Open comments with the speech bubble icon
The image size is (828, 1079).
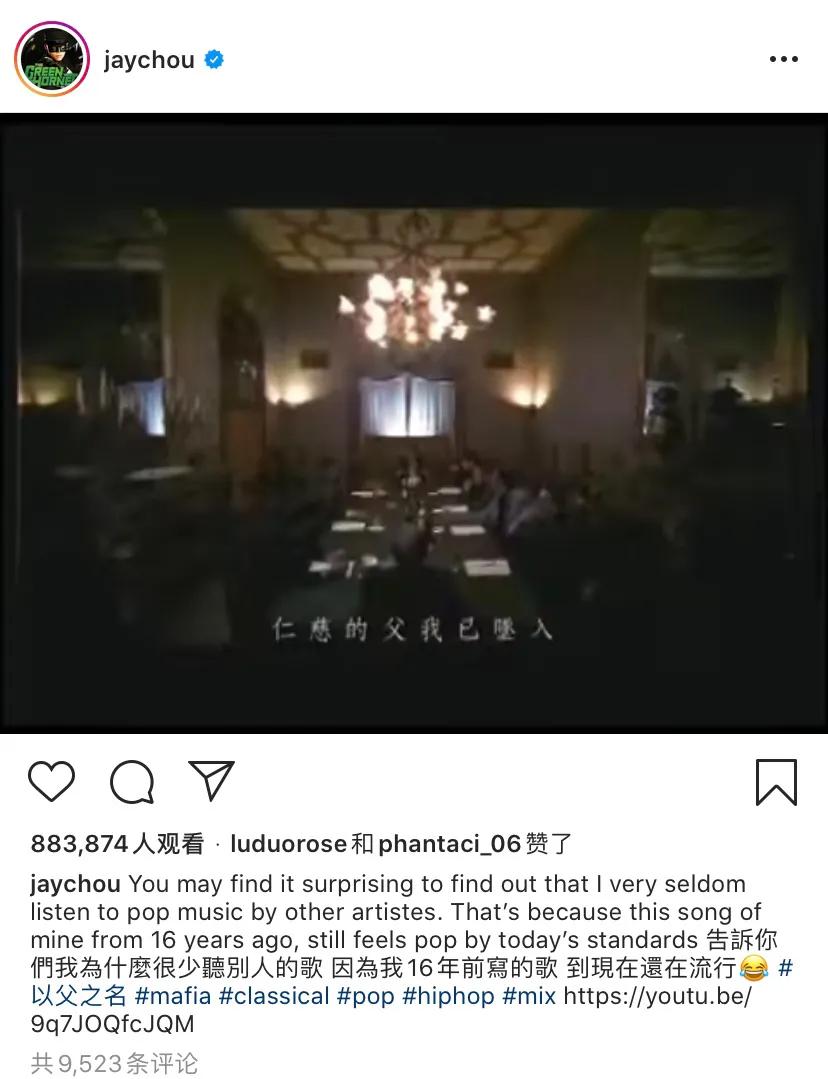131,782
